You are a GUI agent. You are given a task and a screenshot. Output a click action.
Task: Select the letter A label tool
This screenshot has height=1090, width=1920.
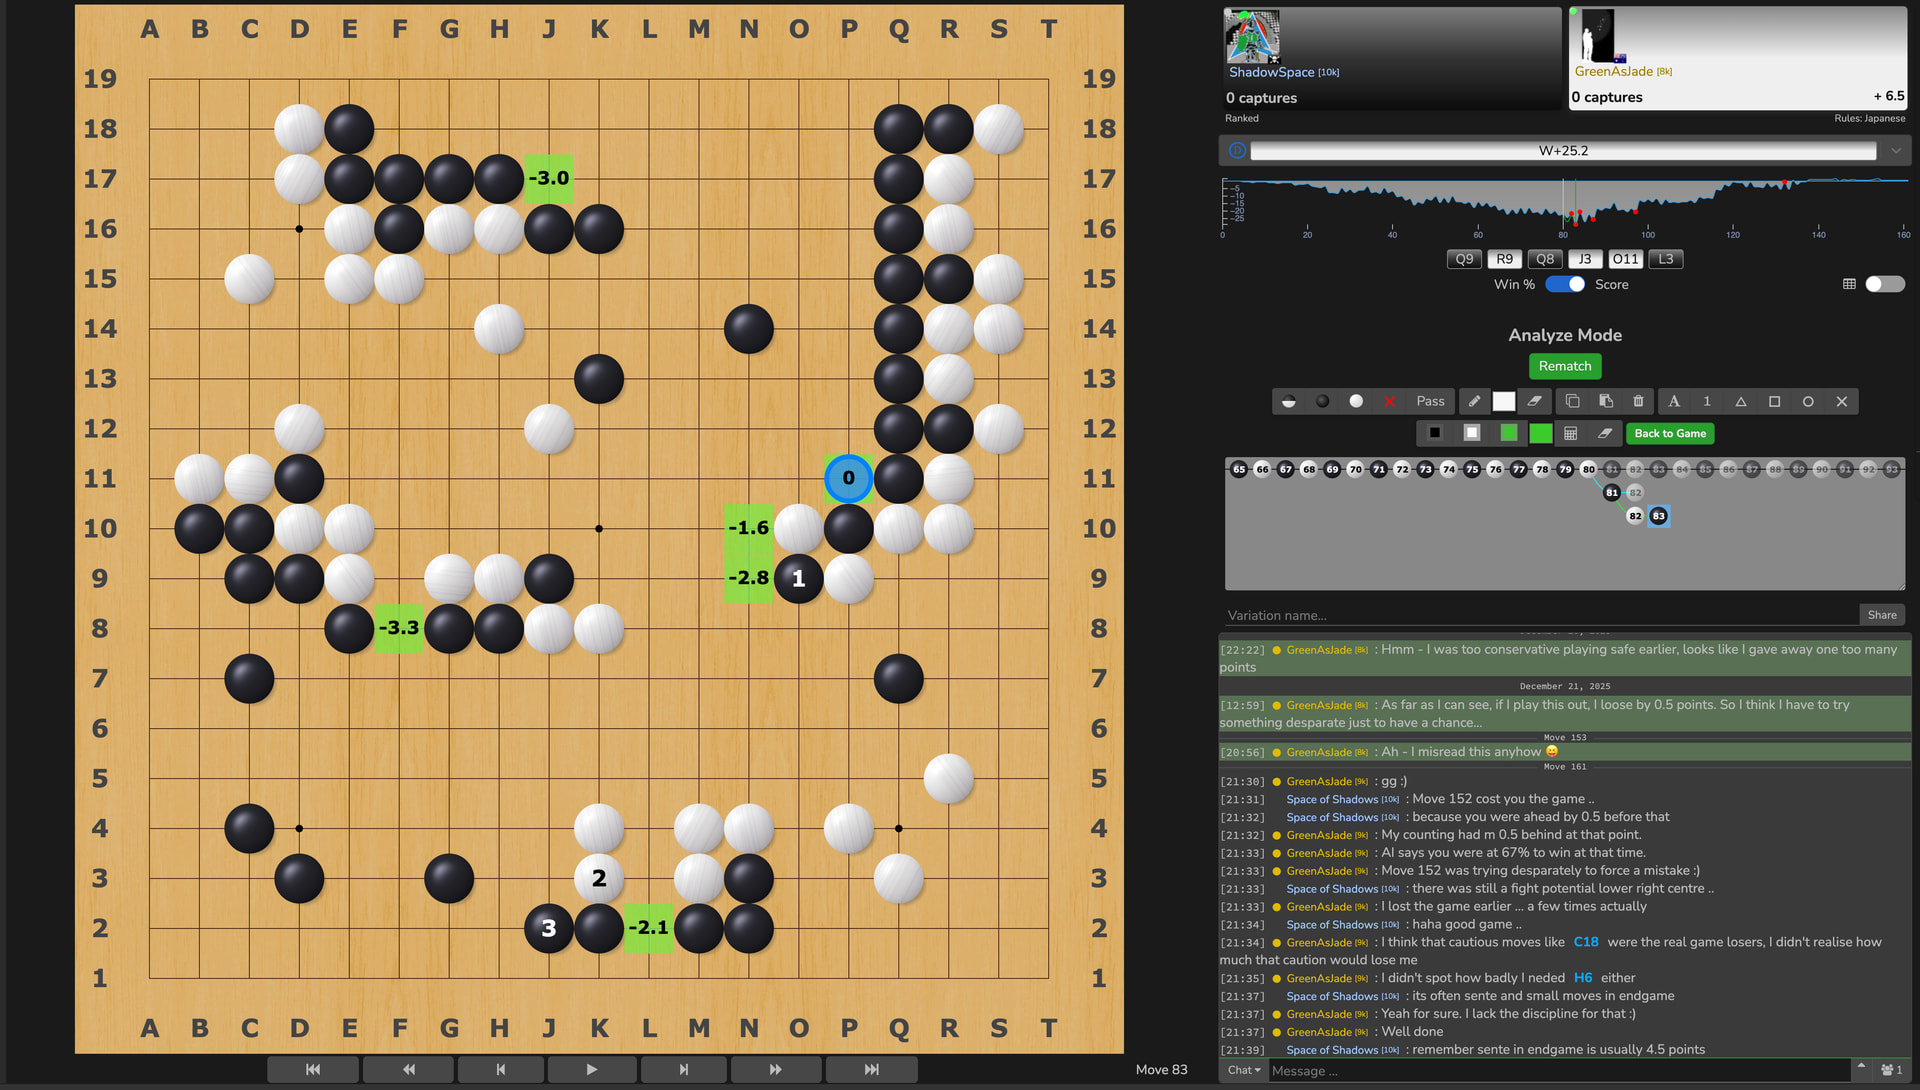point(1674,401)
